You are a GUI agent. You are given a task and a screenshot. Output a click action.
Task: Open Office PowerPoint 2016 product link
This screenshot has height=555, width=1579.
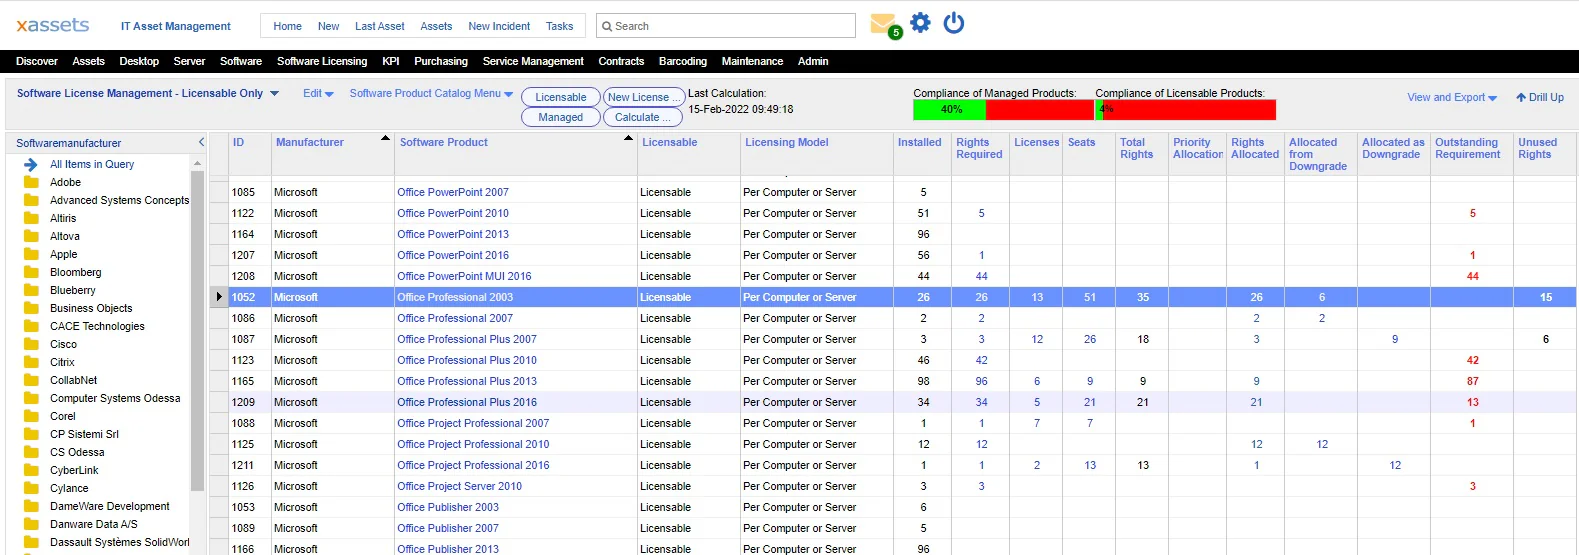tap(453, 255)
